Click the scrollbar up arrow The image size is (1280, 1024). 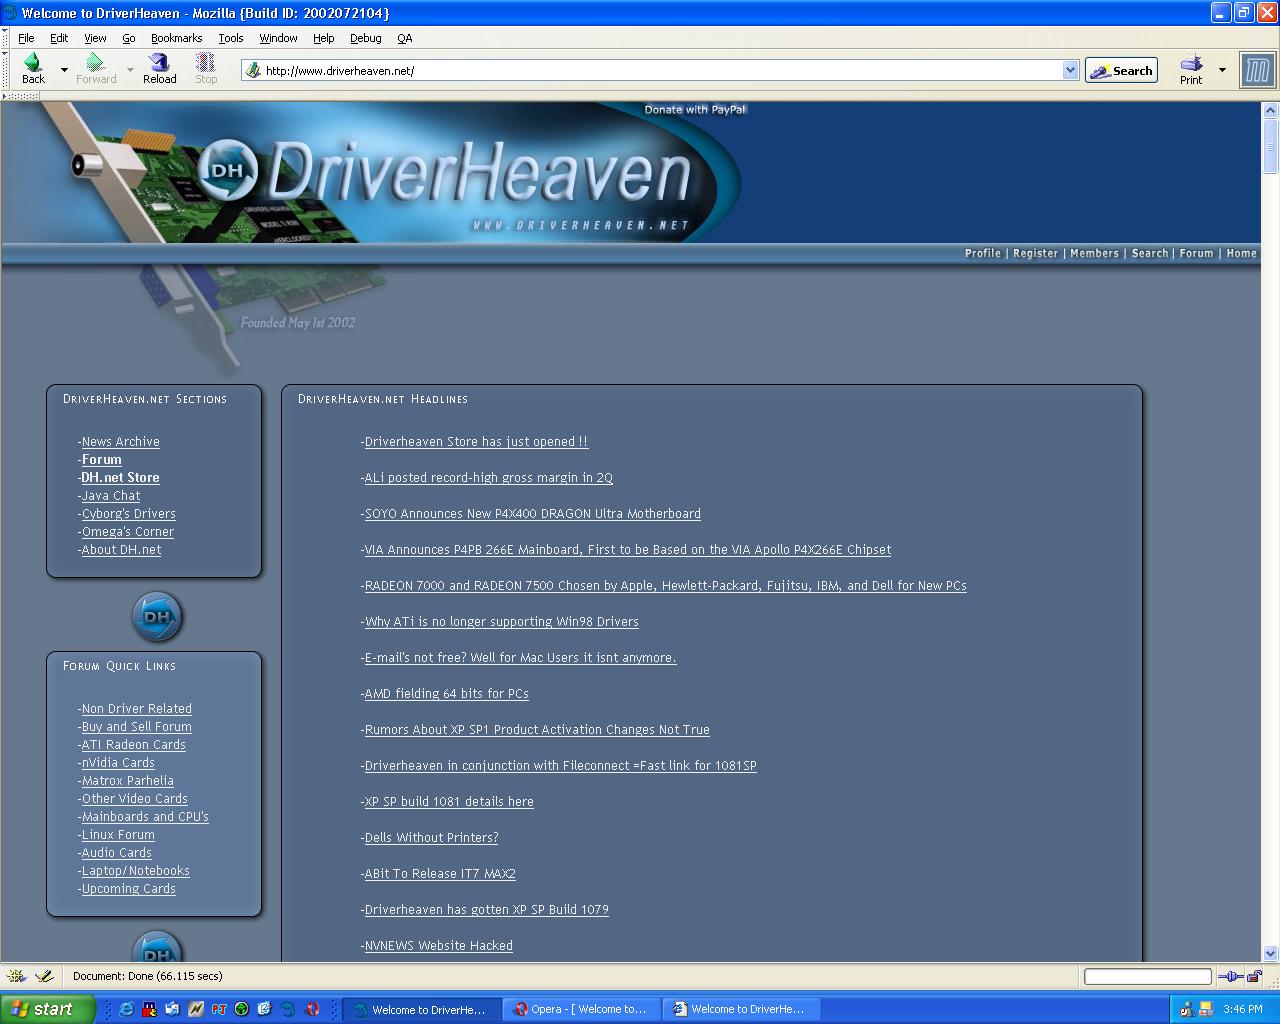(1270, 109)
